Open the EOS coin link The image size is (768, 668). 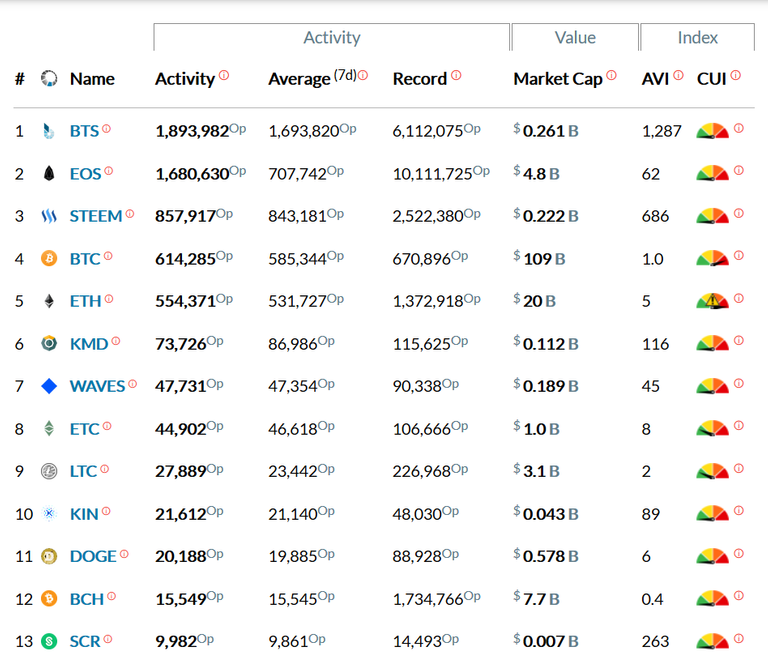85,174
